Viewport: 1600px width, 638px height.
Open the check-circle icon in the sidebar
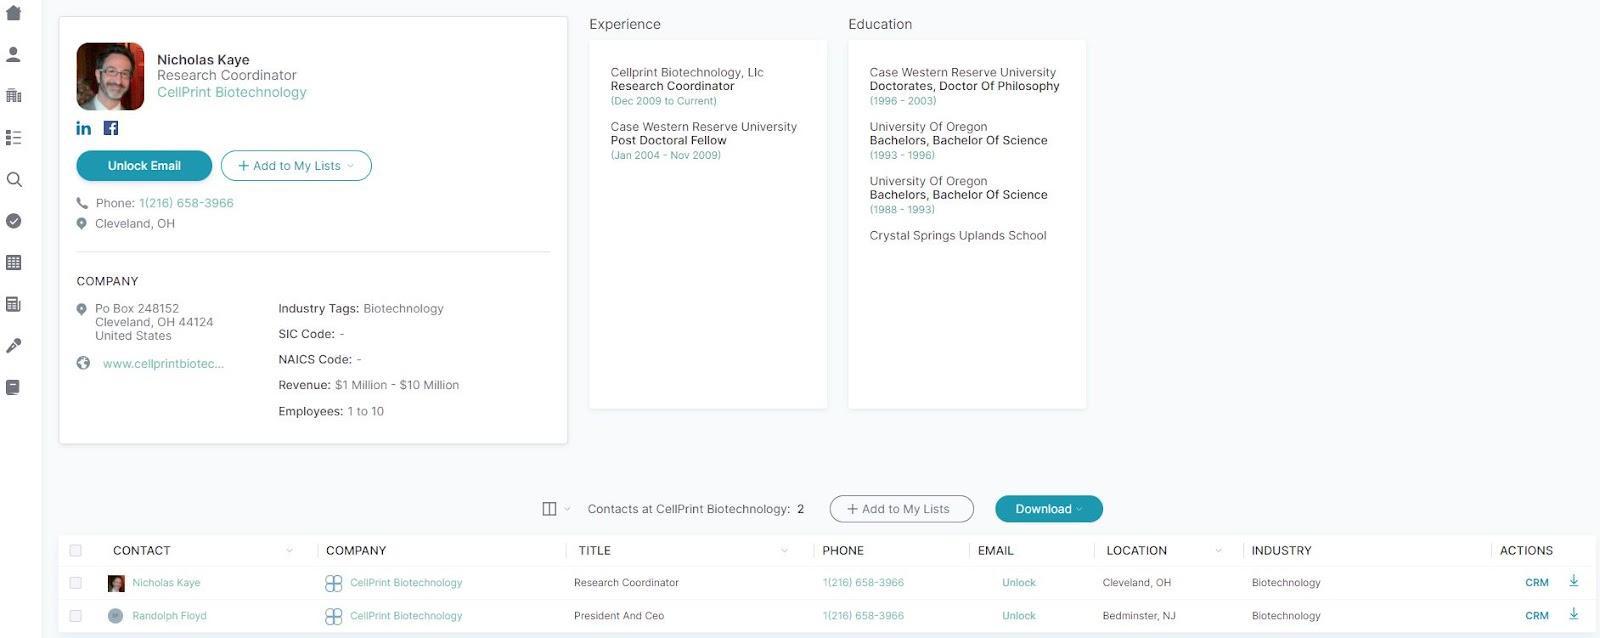pyautogui.click(x=14, y=221)
